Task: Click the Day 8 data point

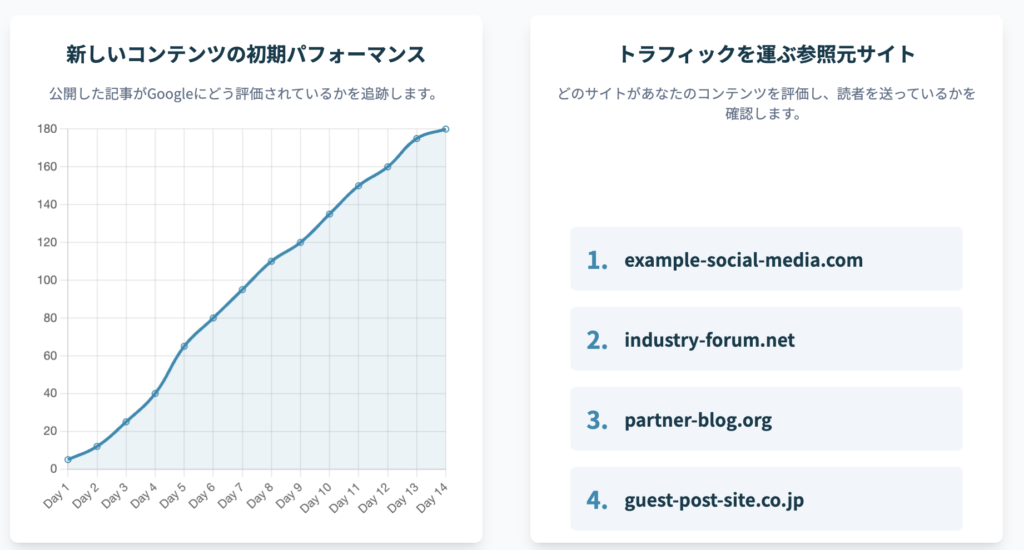Action: pyautogui.click(x=271, y=261)
